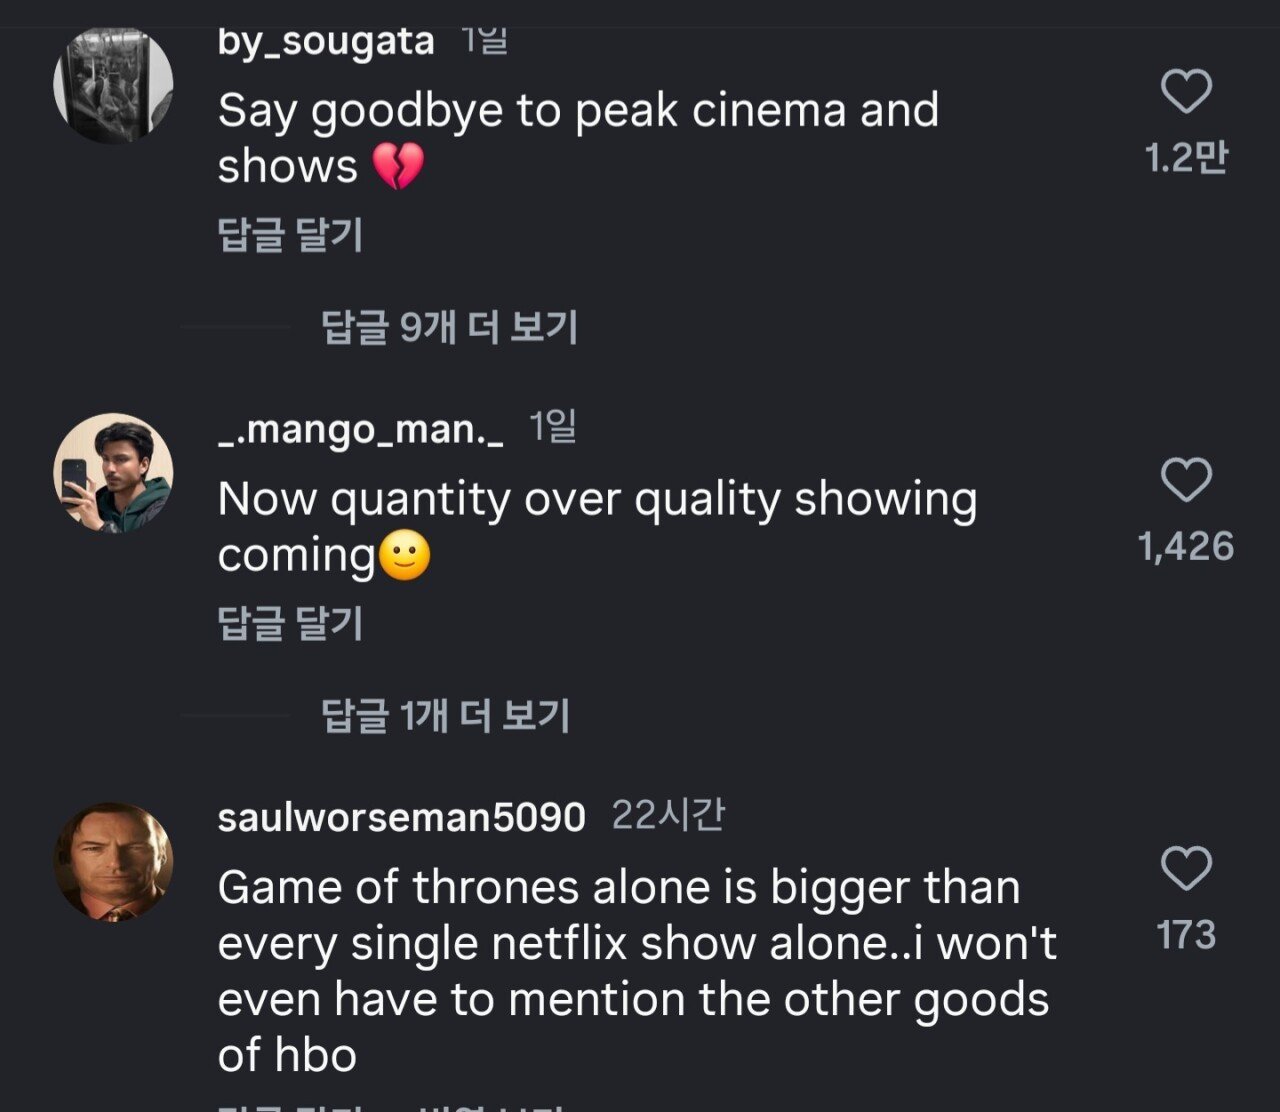Viewport: 1280px width, 1112px height.
Task: Expand the 9 hidden replies under by_sougata
Action: 452,327
